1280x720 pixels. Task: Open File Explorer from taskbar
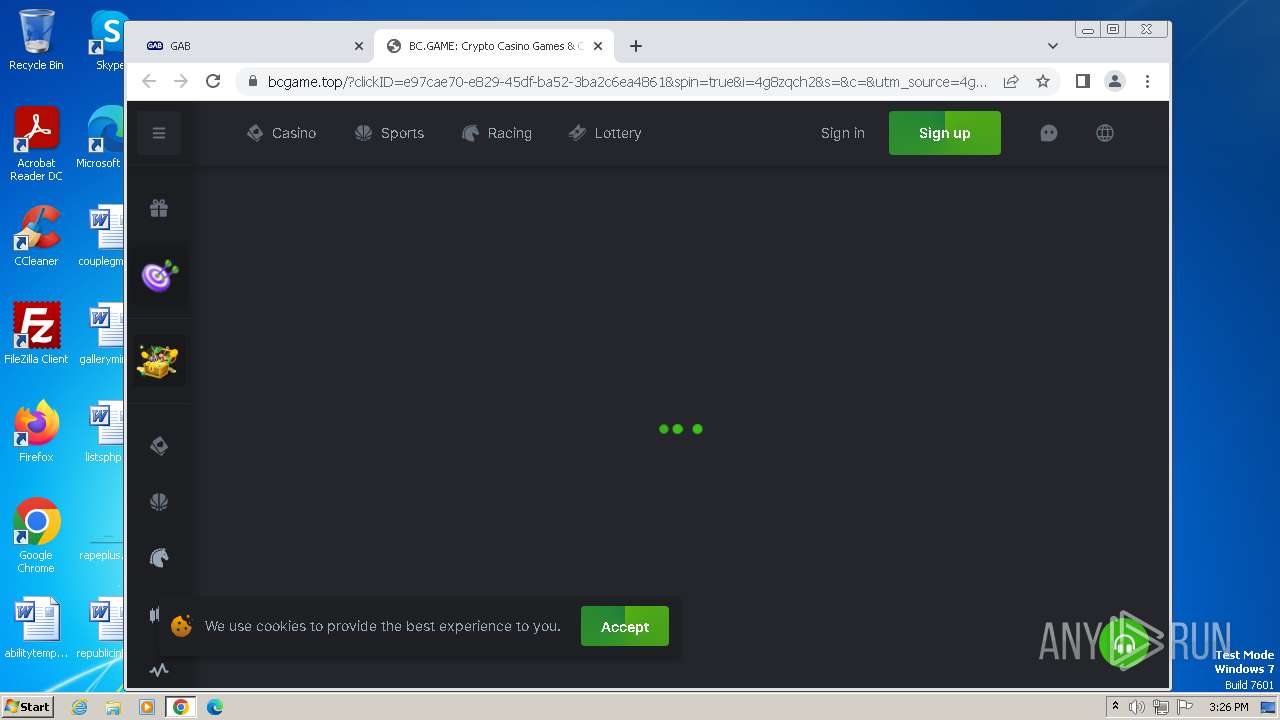coord(113,707)
